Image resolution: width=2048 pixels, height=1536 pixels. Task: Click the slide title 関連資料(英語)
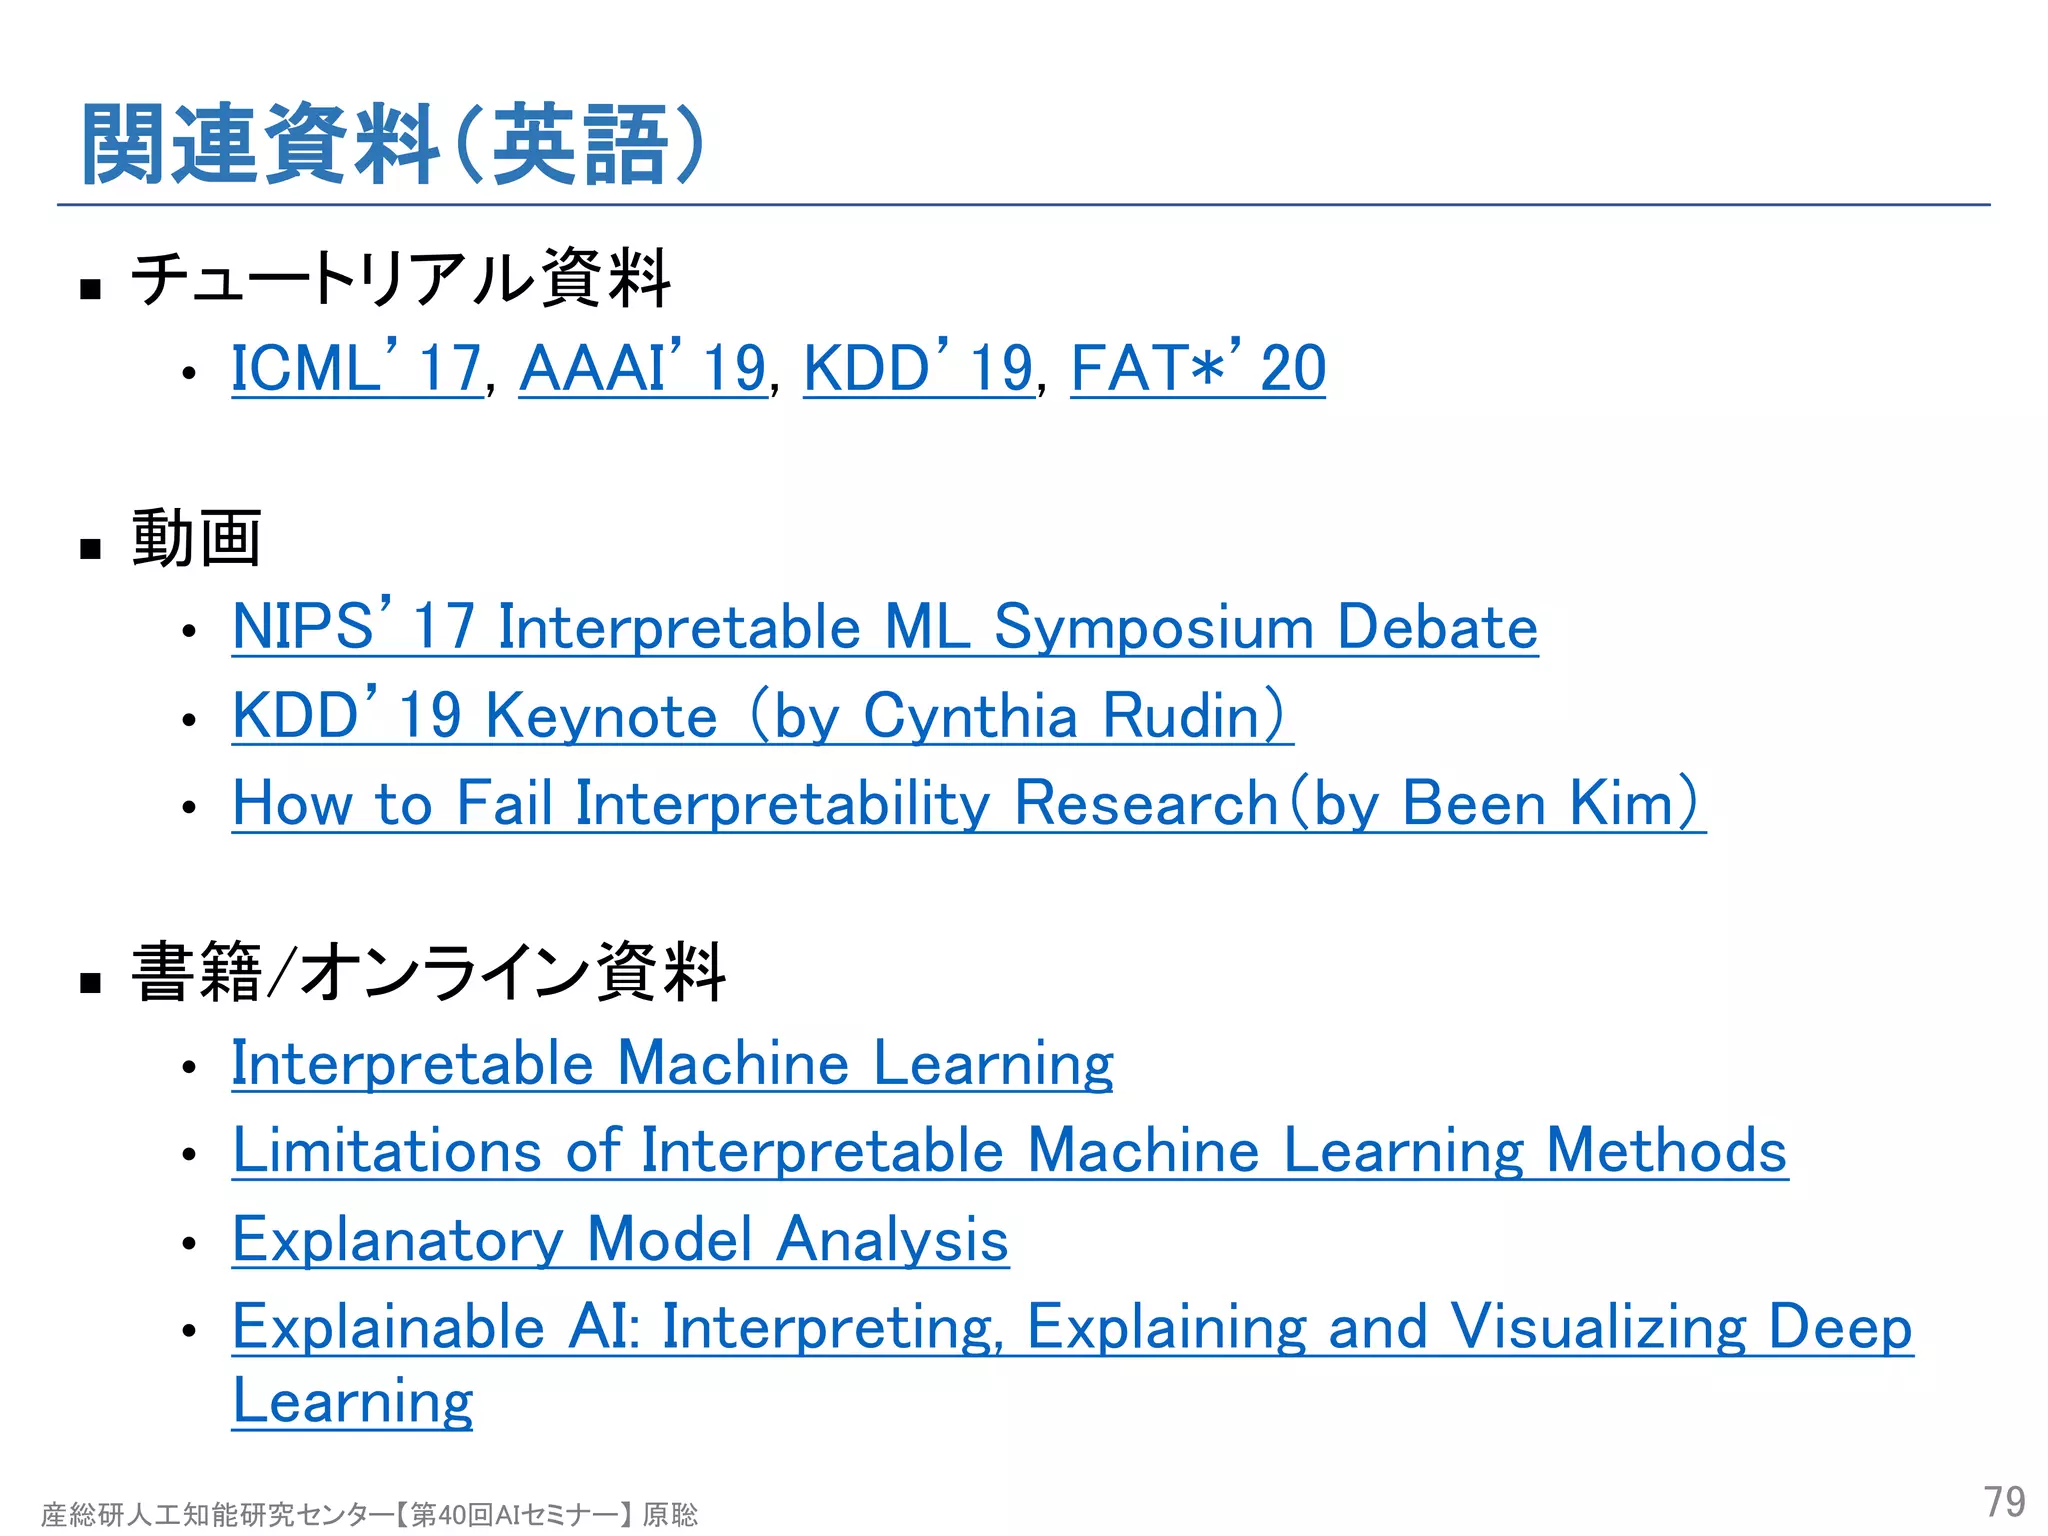pyautogui.click(x=392, y=145)
